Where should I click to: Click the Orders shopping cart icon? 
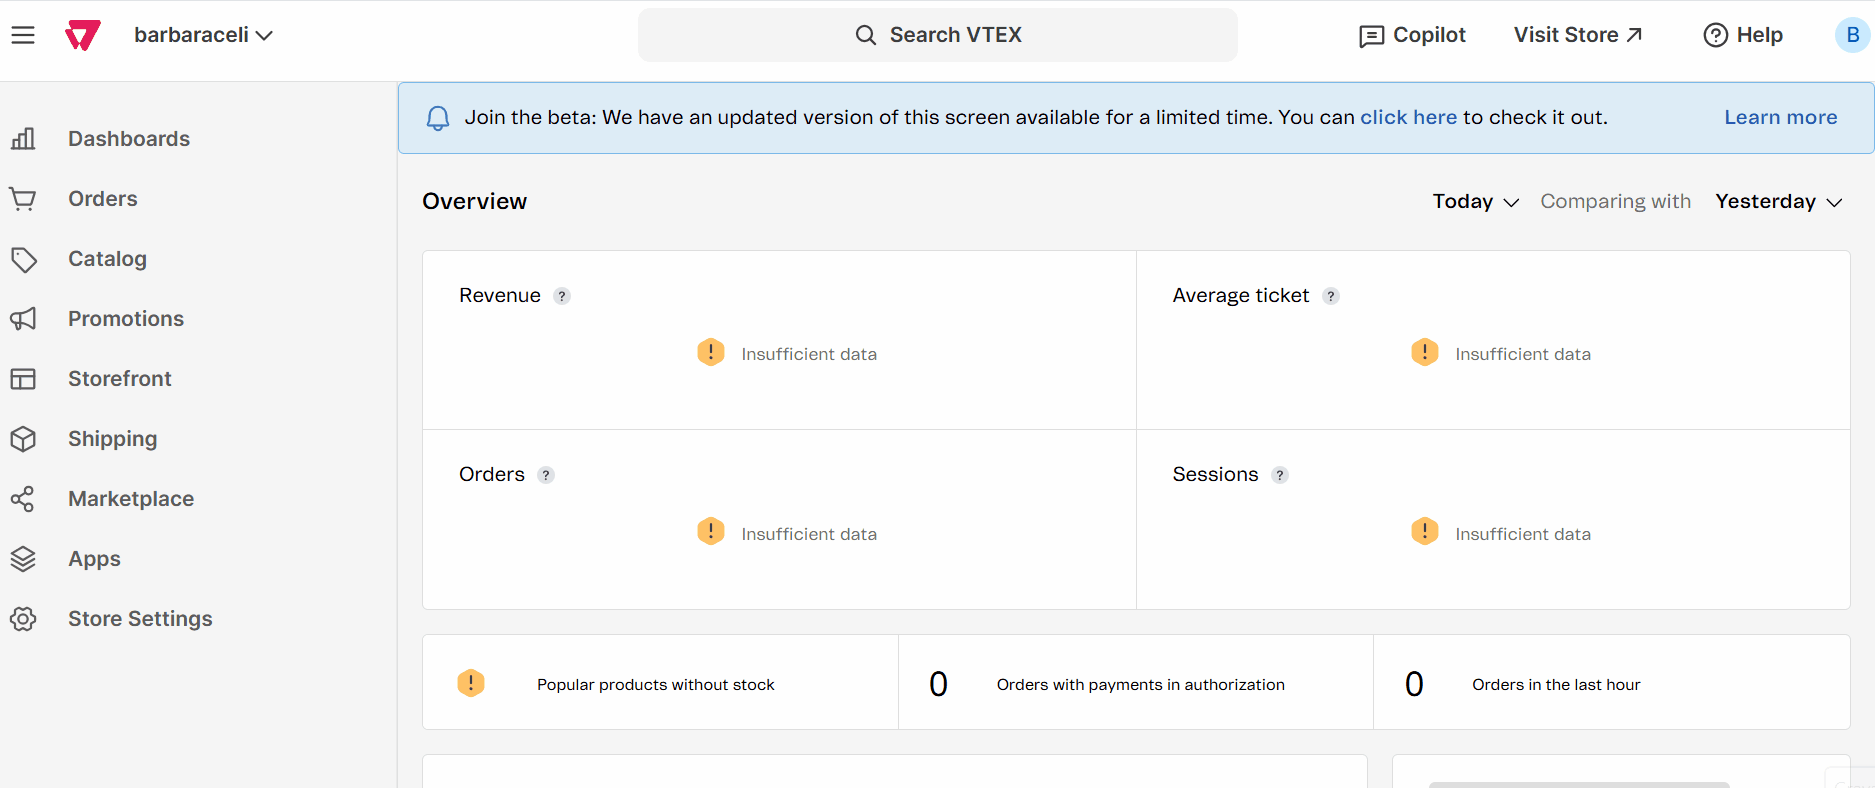23,199
